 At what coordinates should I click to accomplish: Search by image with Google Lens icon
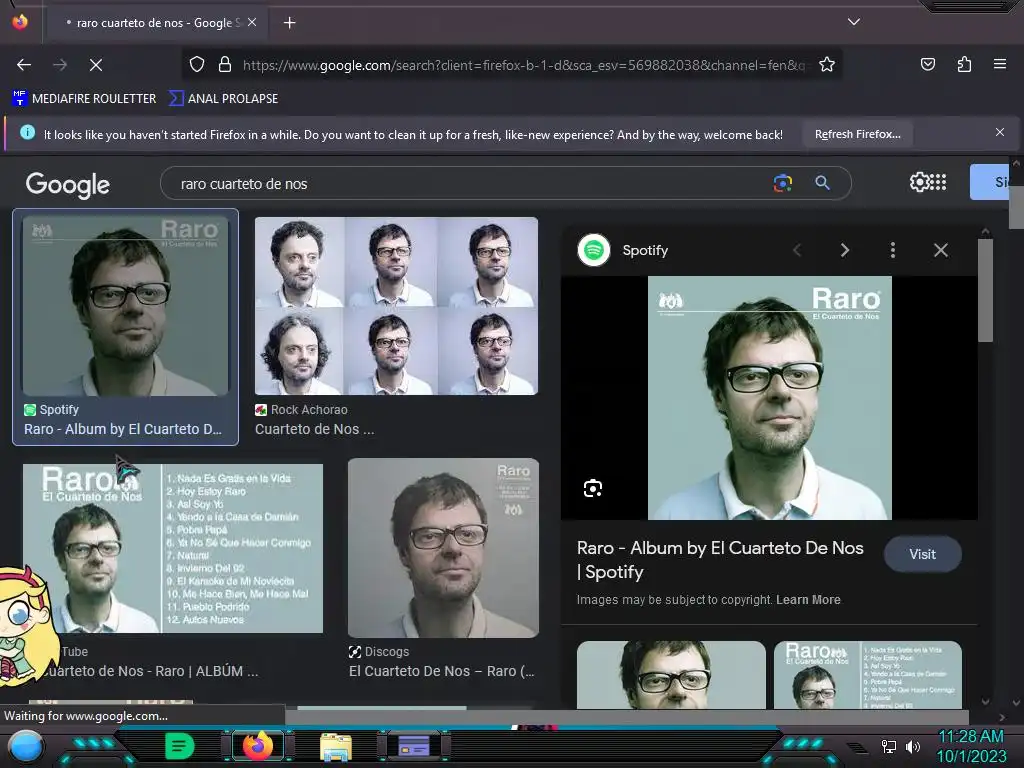point(782,183)
